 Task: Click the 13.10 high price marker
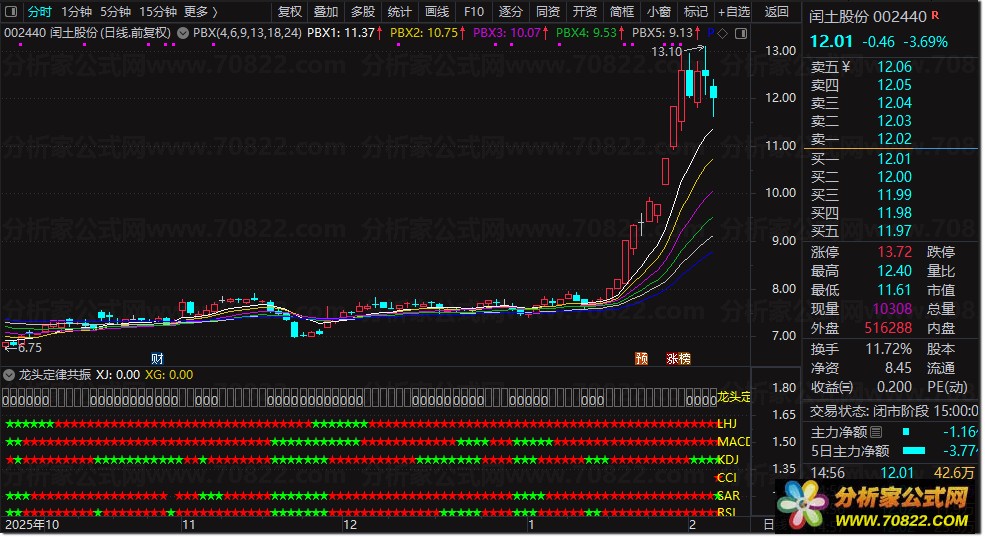click(666, 52)
